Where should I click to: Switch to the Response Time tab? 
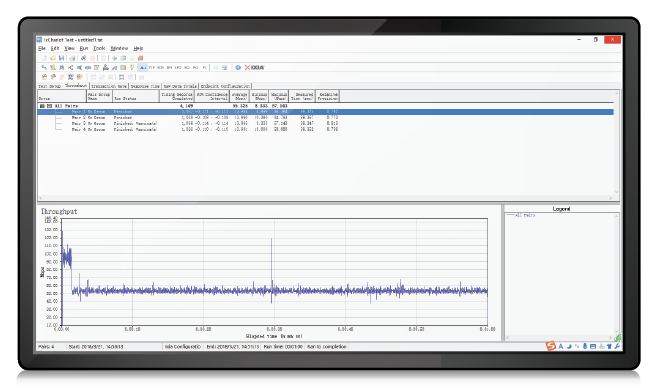145,86
